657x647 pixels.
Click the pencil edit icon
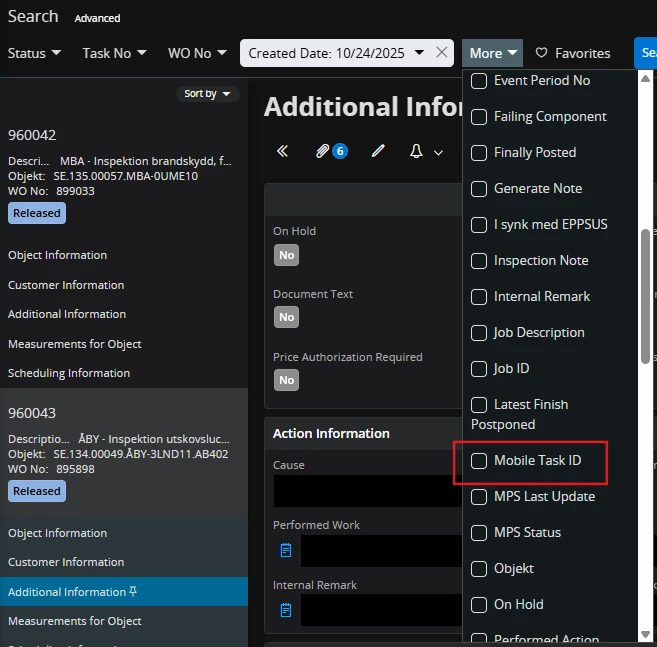(378, 151)
